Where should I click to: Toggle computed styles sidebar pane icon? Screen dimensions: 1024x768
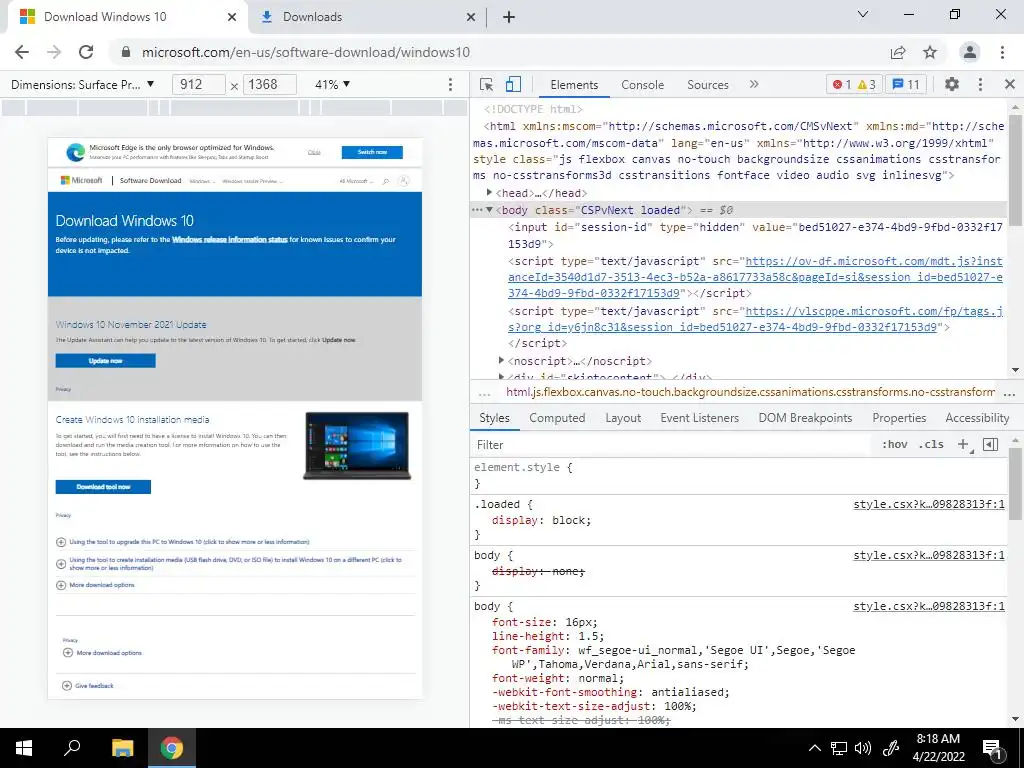point(991,444)
